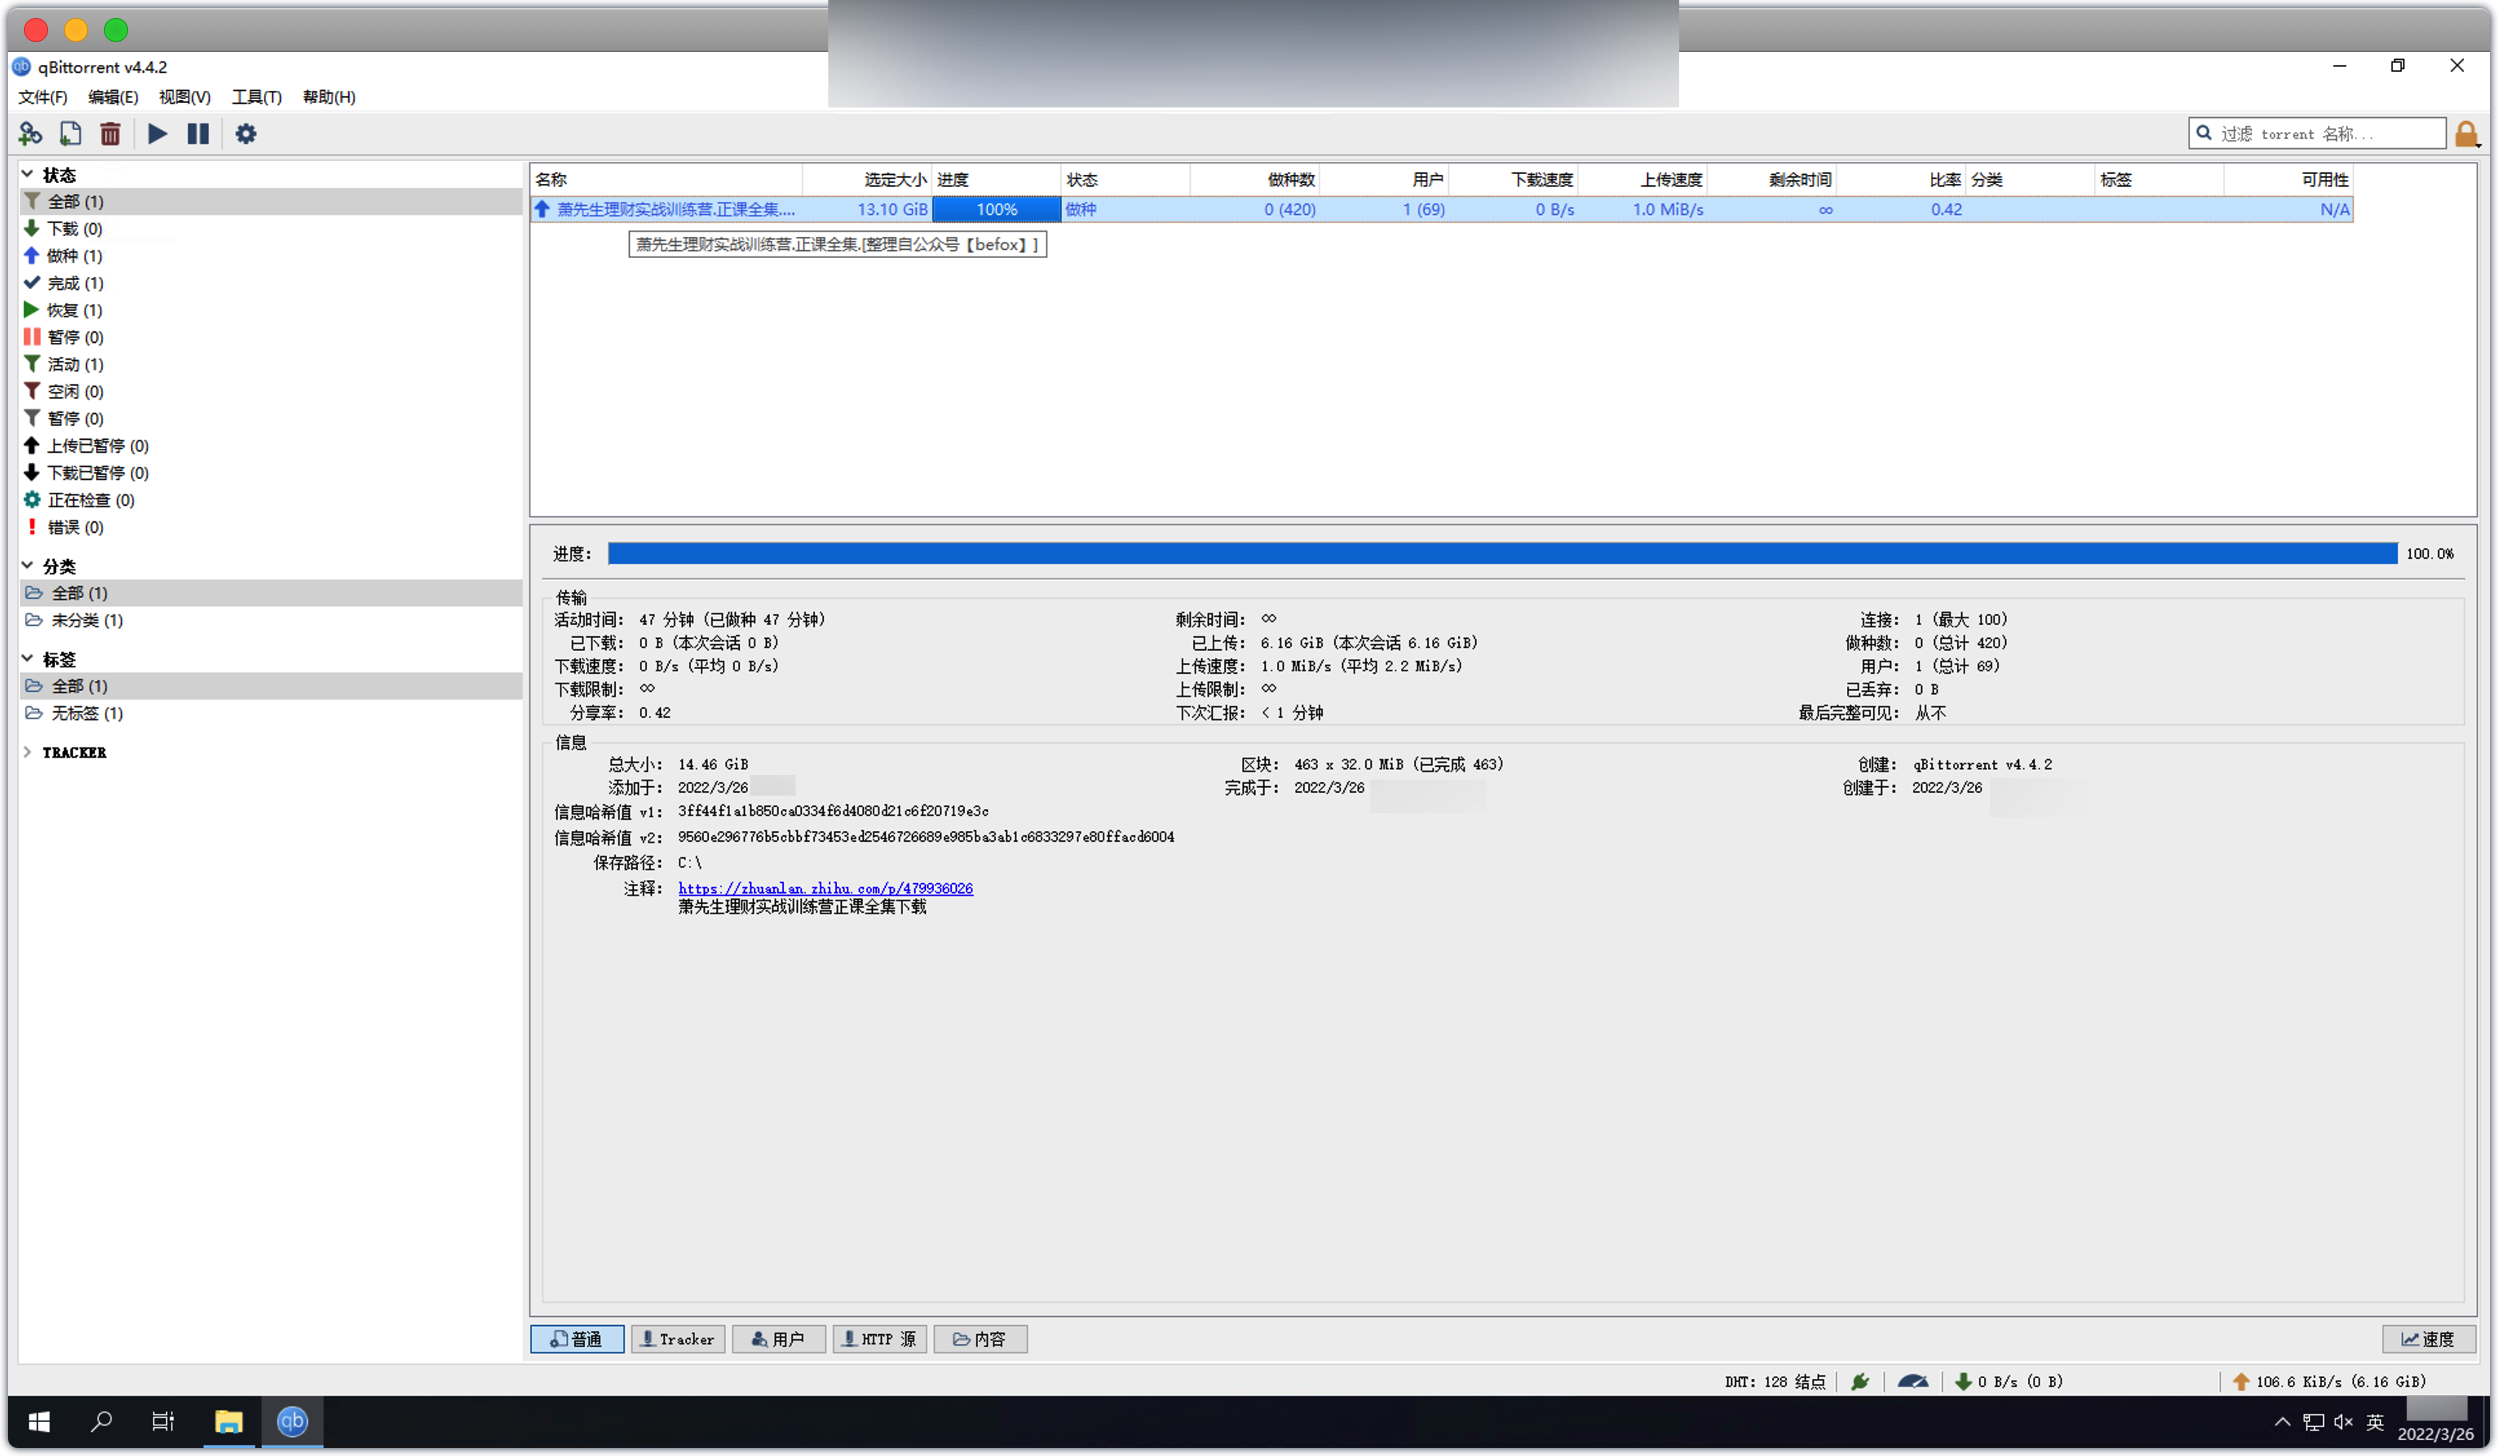The image size is (2498, 1456).
Task: Show the 速度 graph
Action: [2428, 1339]
